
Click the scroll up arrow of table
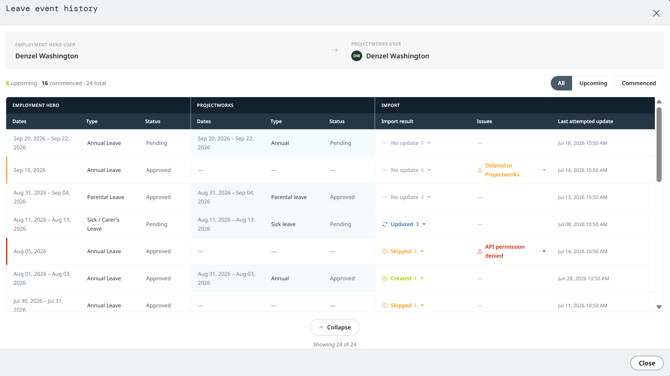pos(659,102)
